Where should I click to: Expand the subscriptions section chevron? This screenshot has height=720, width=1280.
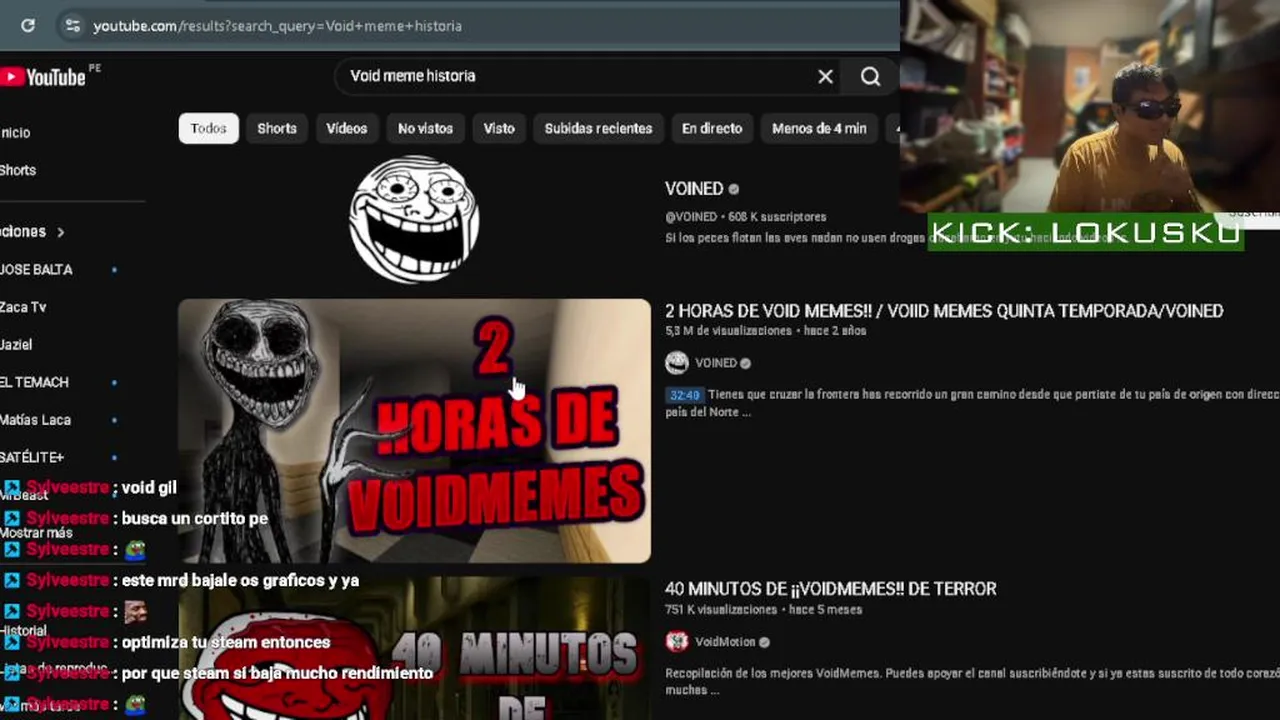pos(60,232)
